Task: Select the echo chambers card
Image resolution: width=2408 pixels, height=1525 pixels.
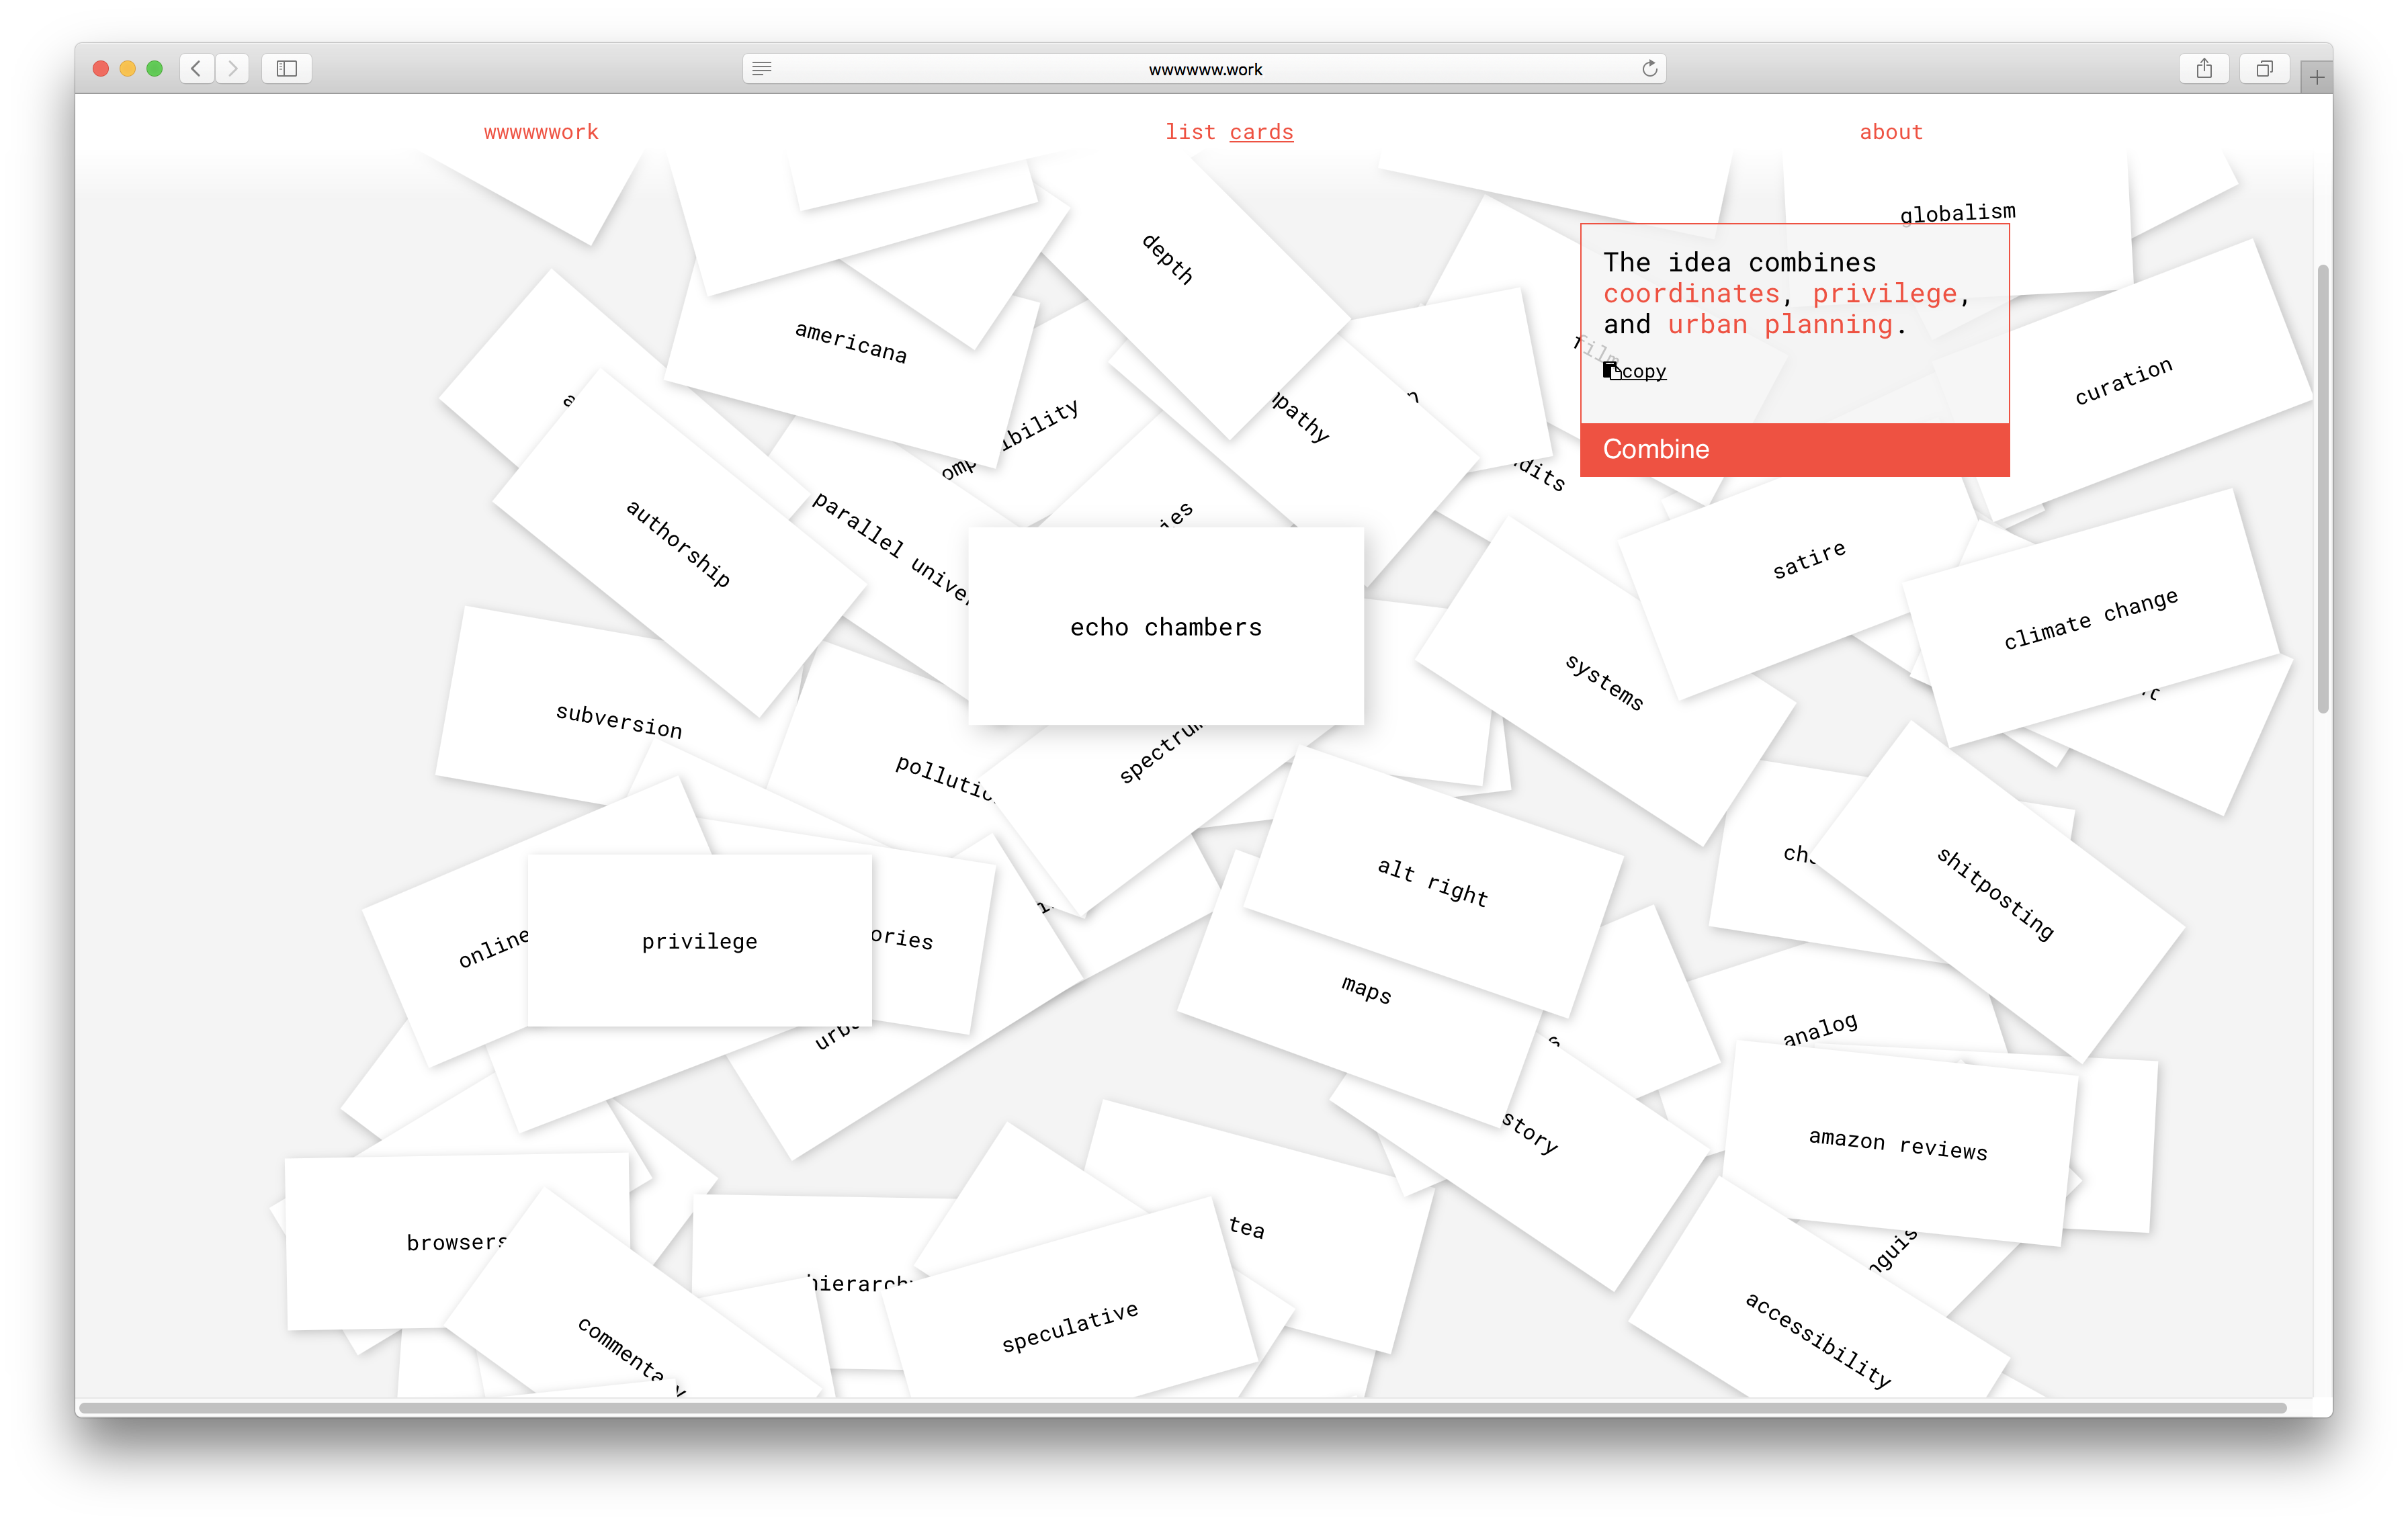Action: click(x=1165, y=626)
